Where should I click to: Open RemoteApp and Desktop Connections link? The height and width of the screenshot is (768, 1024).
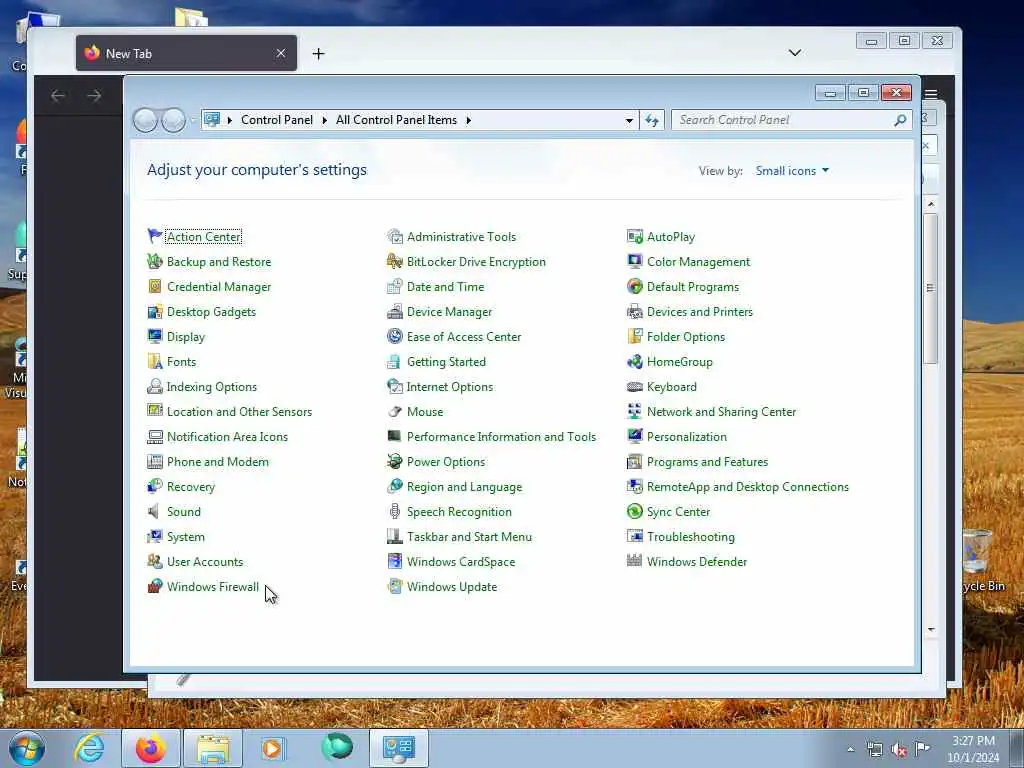tap(748, 487)
